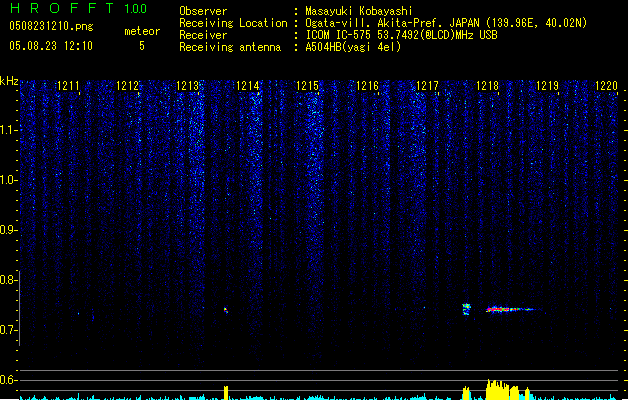Image resolution: width=629 pixels, height=400 pixels.
Task: Select the ICOM IC-575 53.7492 MHz USB text
Action: pyautogui.click(x=402, y=35)
